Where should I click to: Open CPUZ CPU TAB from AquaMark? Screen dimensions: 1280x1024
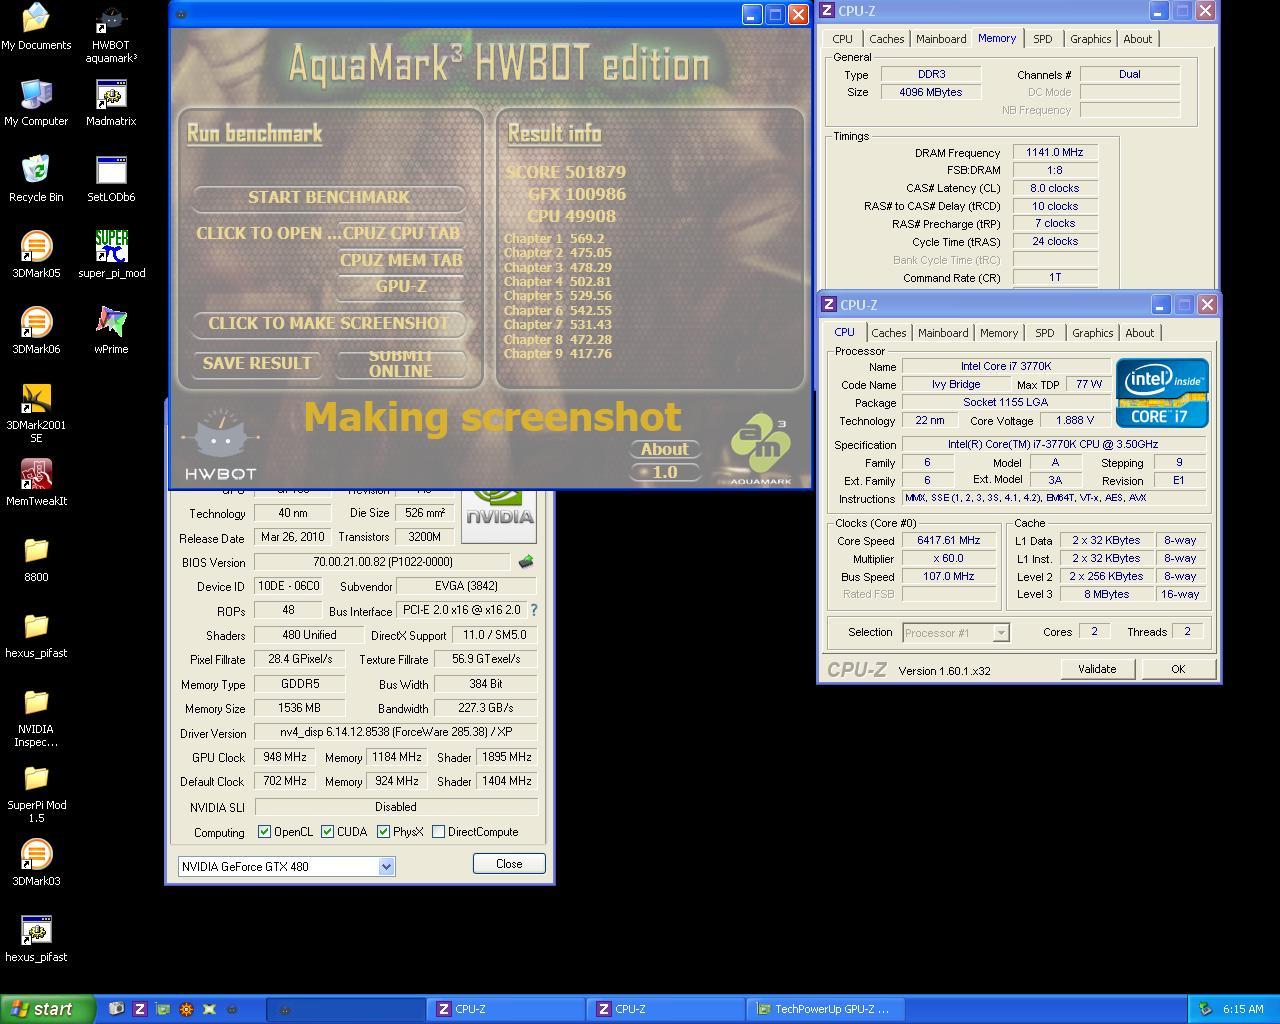[x=401, y=233]
